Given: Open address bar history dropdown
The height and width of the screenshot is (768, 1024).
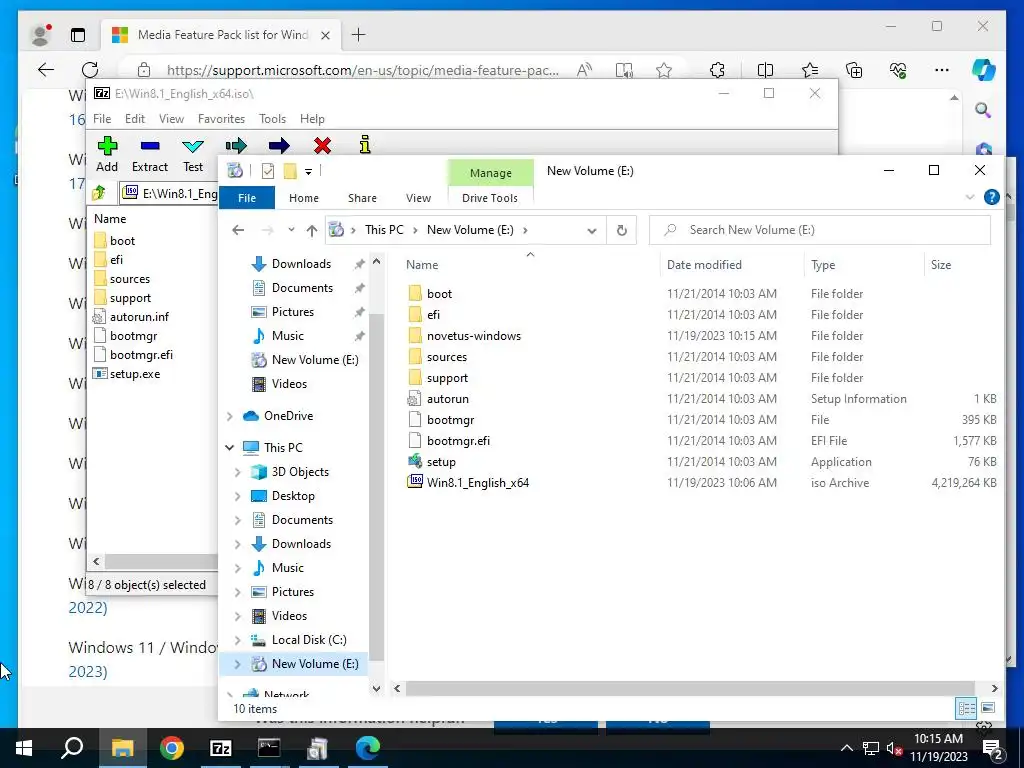Looking at the screenshot, I should pyautogui.click(x=592, y=230).
